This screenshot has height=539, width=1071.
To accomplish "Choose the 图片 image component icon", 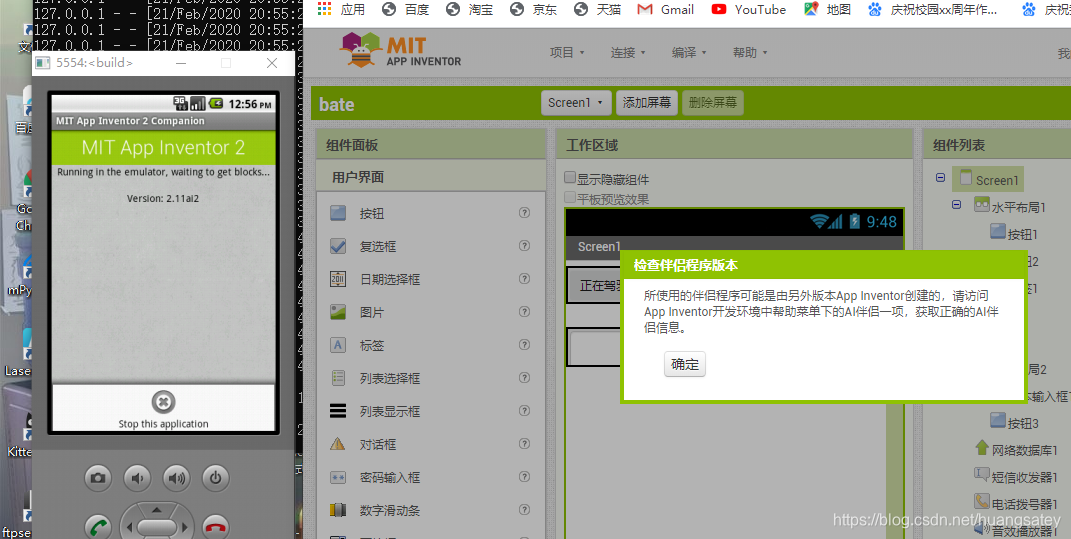I will pyautogui.click(x=338, y=312).
